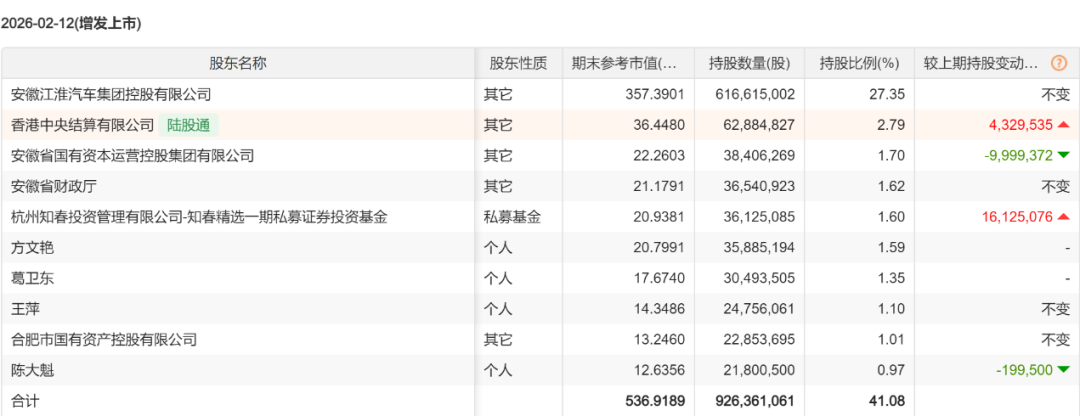Click holding ratio 0.97
The width and height of the screenshot is (1080, 416).
pos(892,371)
